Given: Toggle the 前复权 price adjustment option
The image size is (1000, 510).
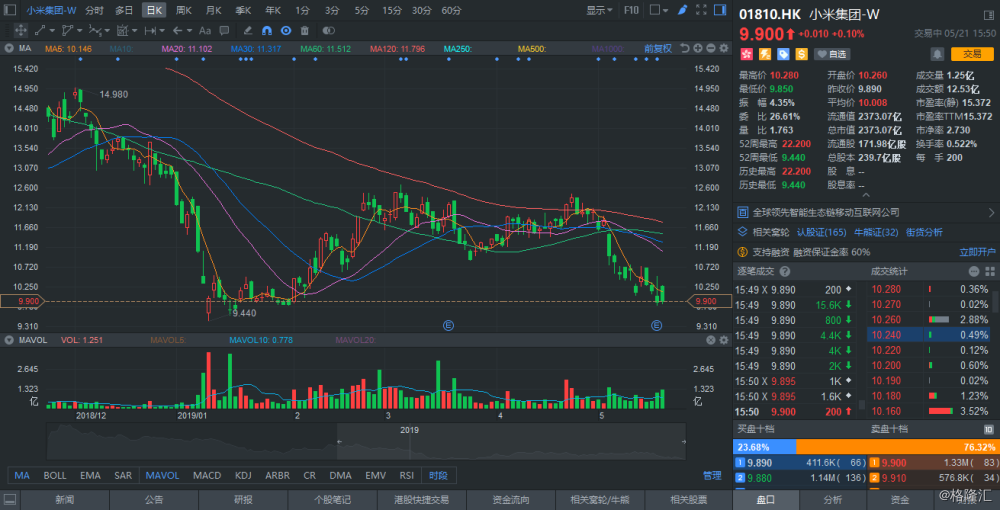Looking at the screenshot, I should click(x=657, y=48).
